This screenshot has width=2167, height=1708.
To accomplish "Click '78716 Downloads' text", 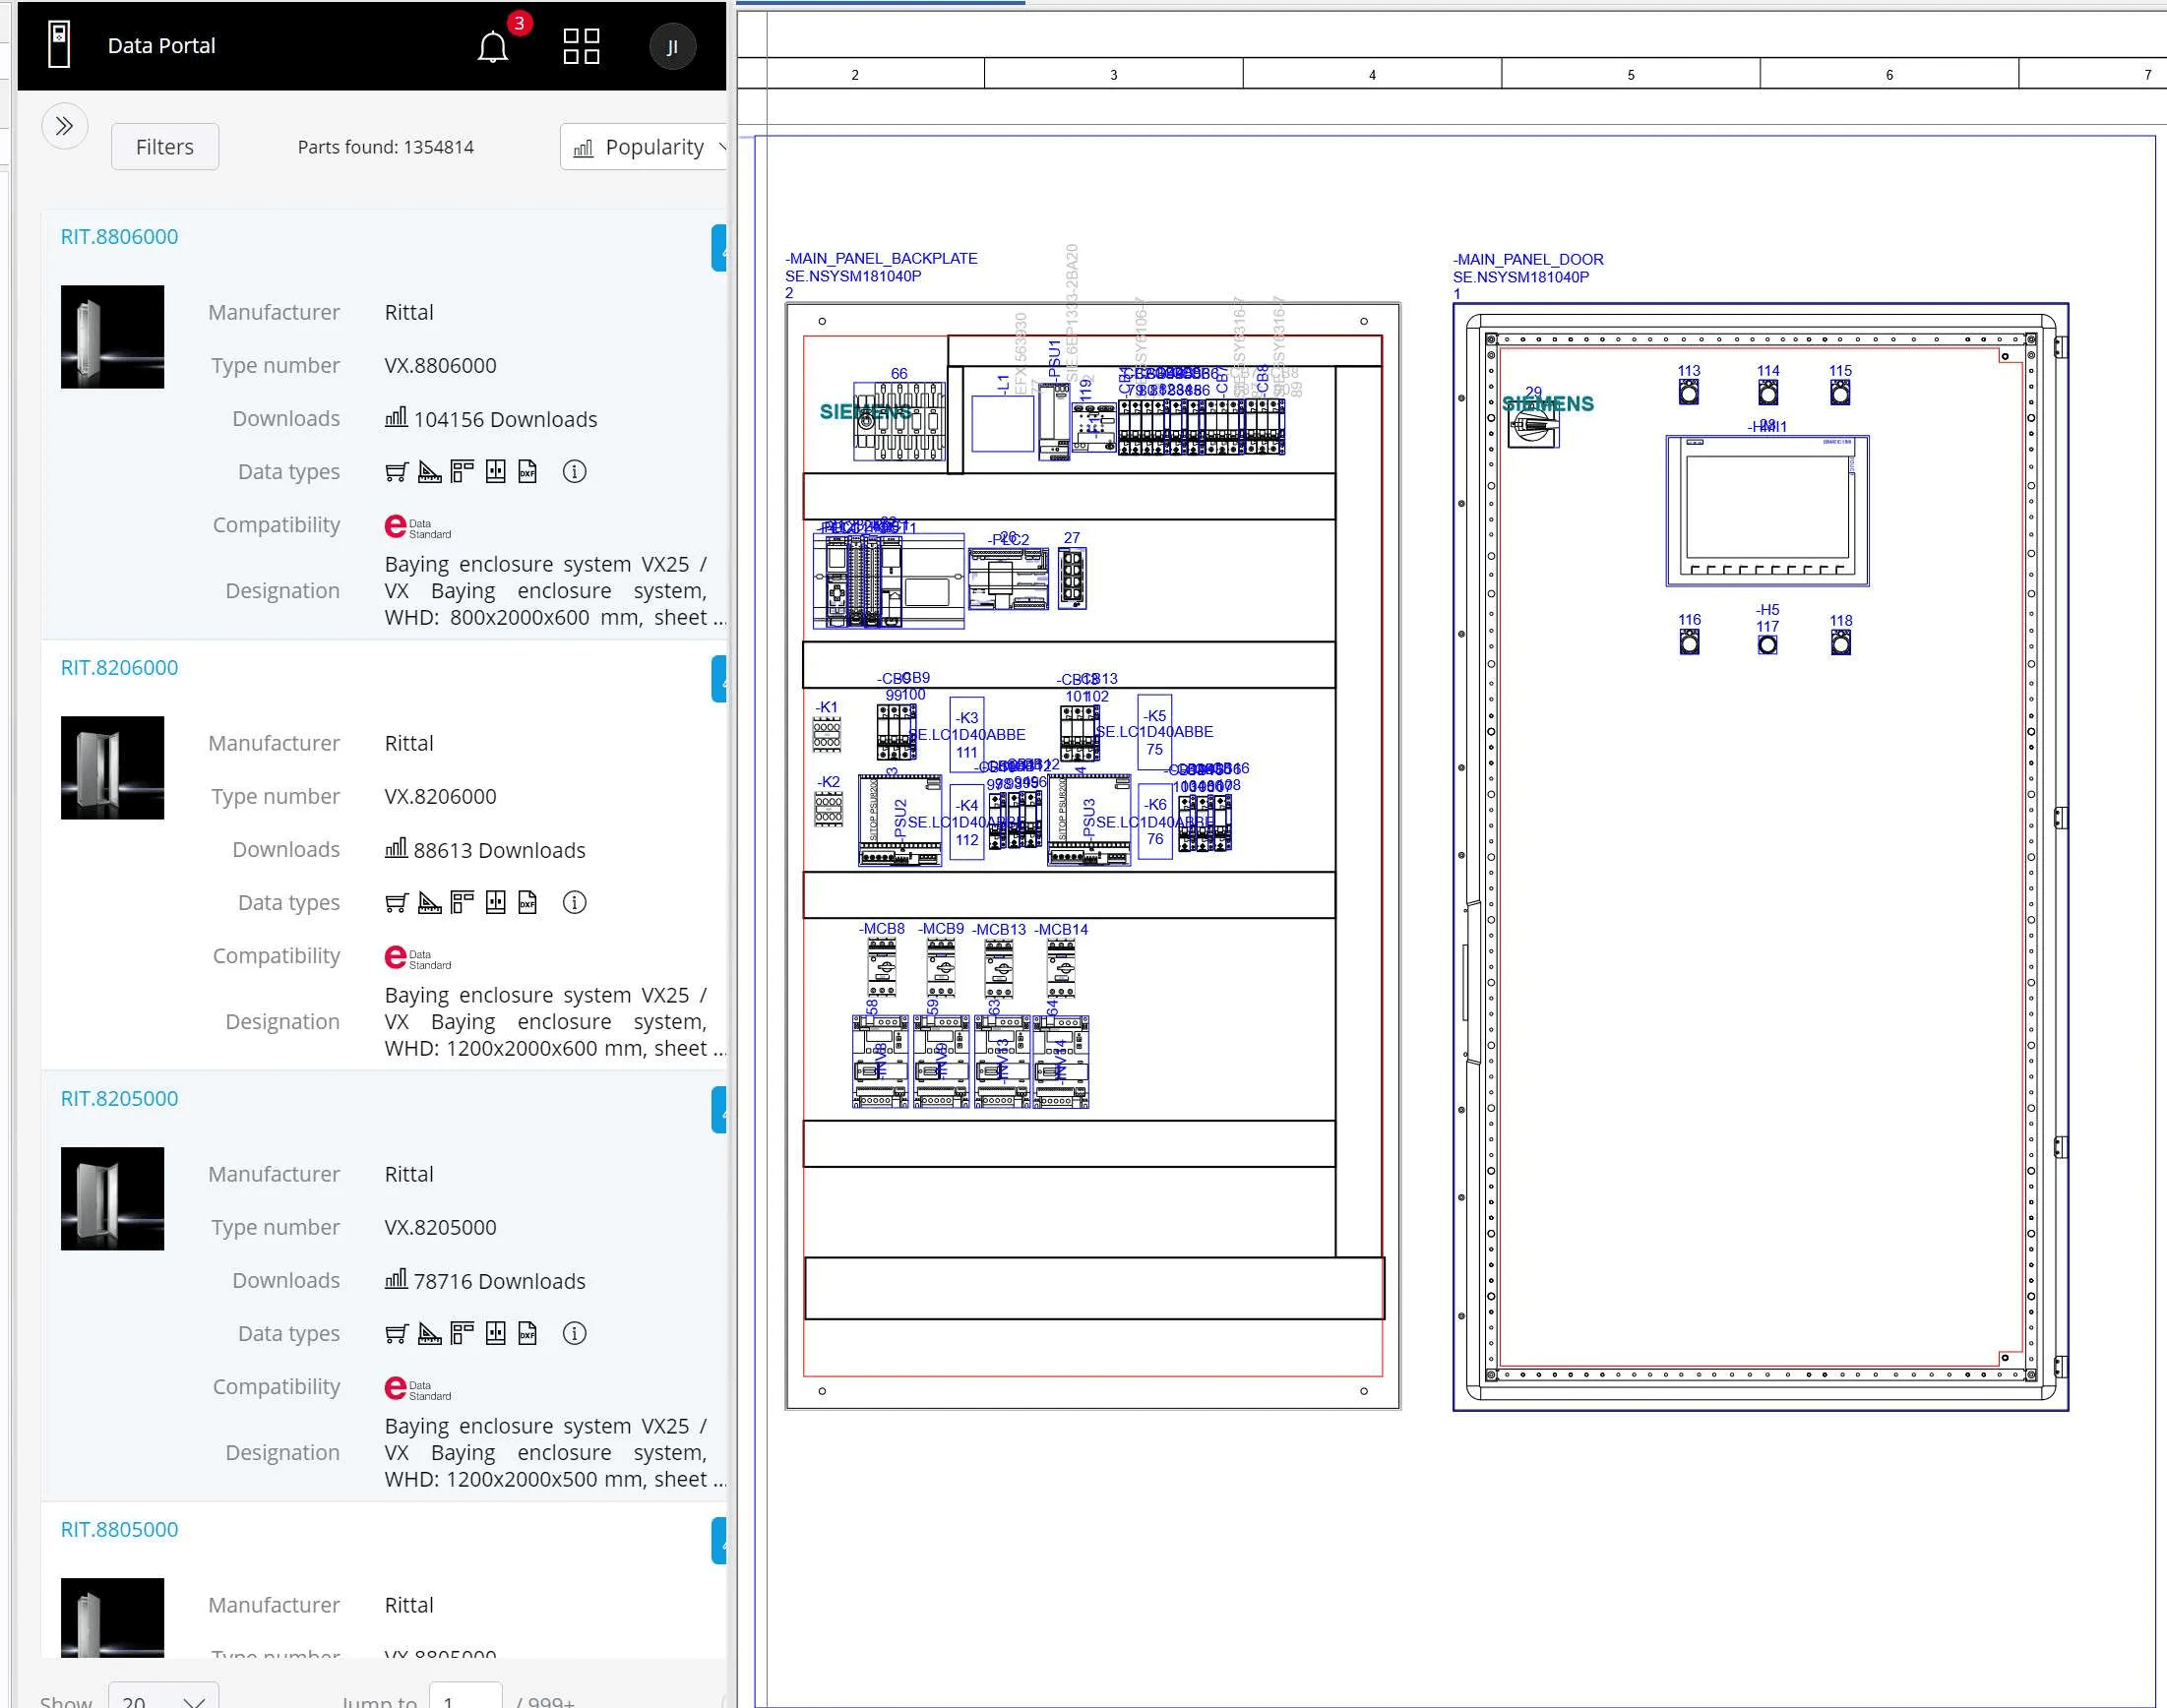I will (x=499, y=1282).
